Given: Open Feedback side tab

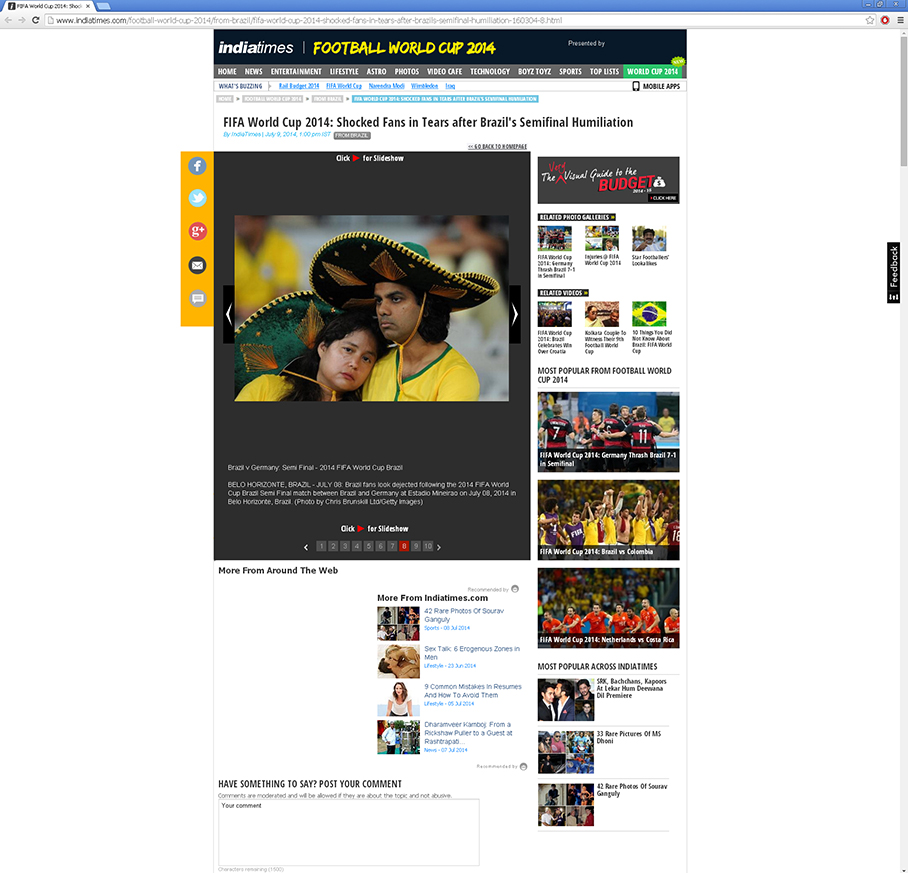Looking at the screenshot, I should [x=894, y=273].
